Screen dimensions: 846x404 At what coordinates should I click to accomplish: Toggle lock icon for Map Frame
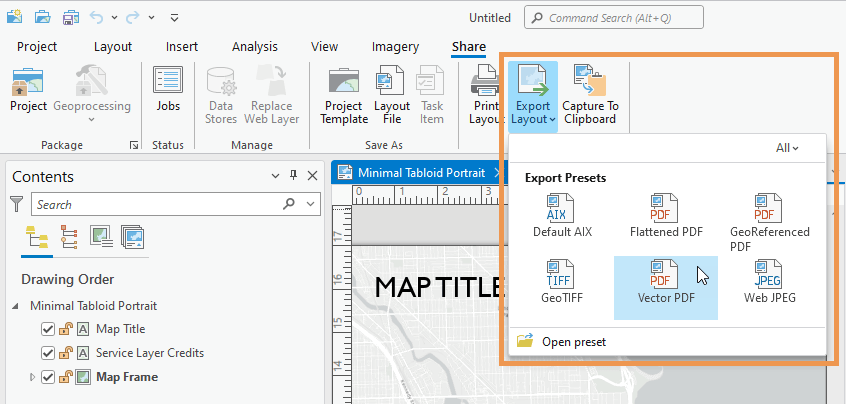(x=66, y=377)
